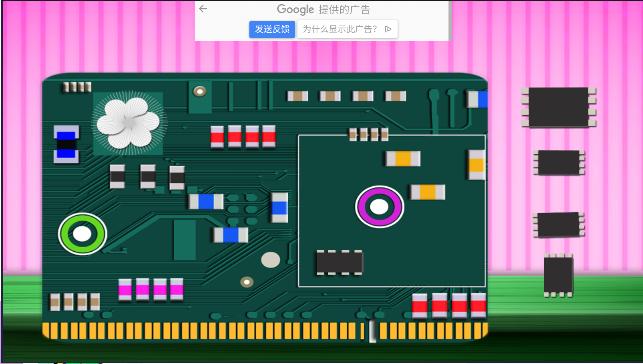Click the white flower cooling fan
The image size is (643, 364).
(128, 123)
